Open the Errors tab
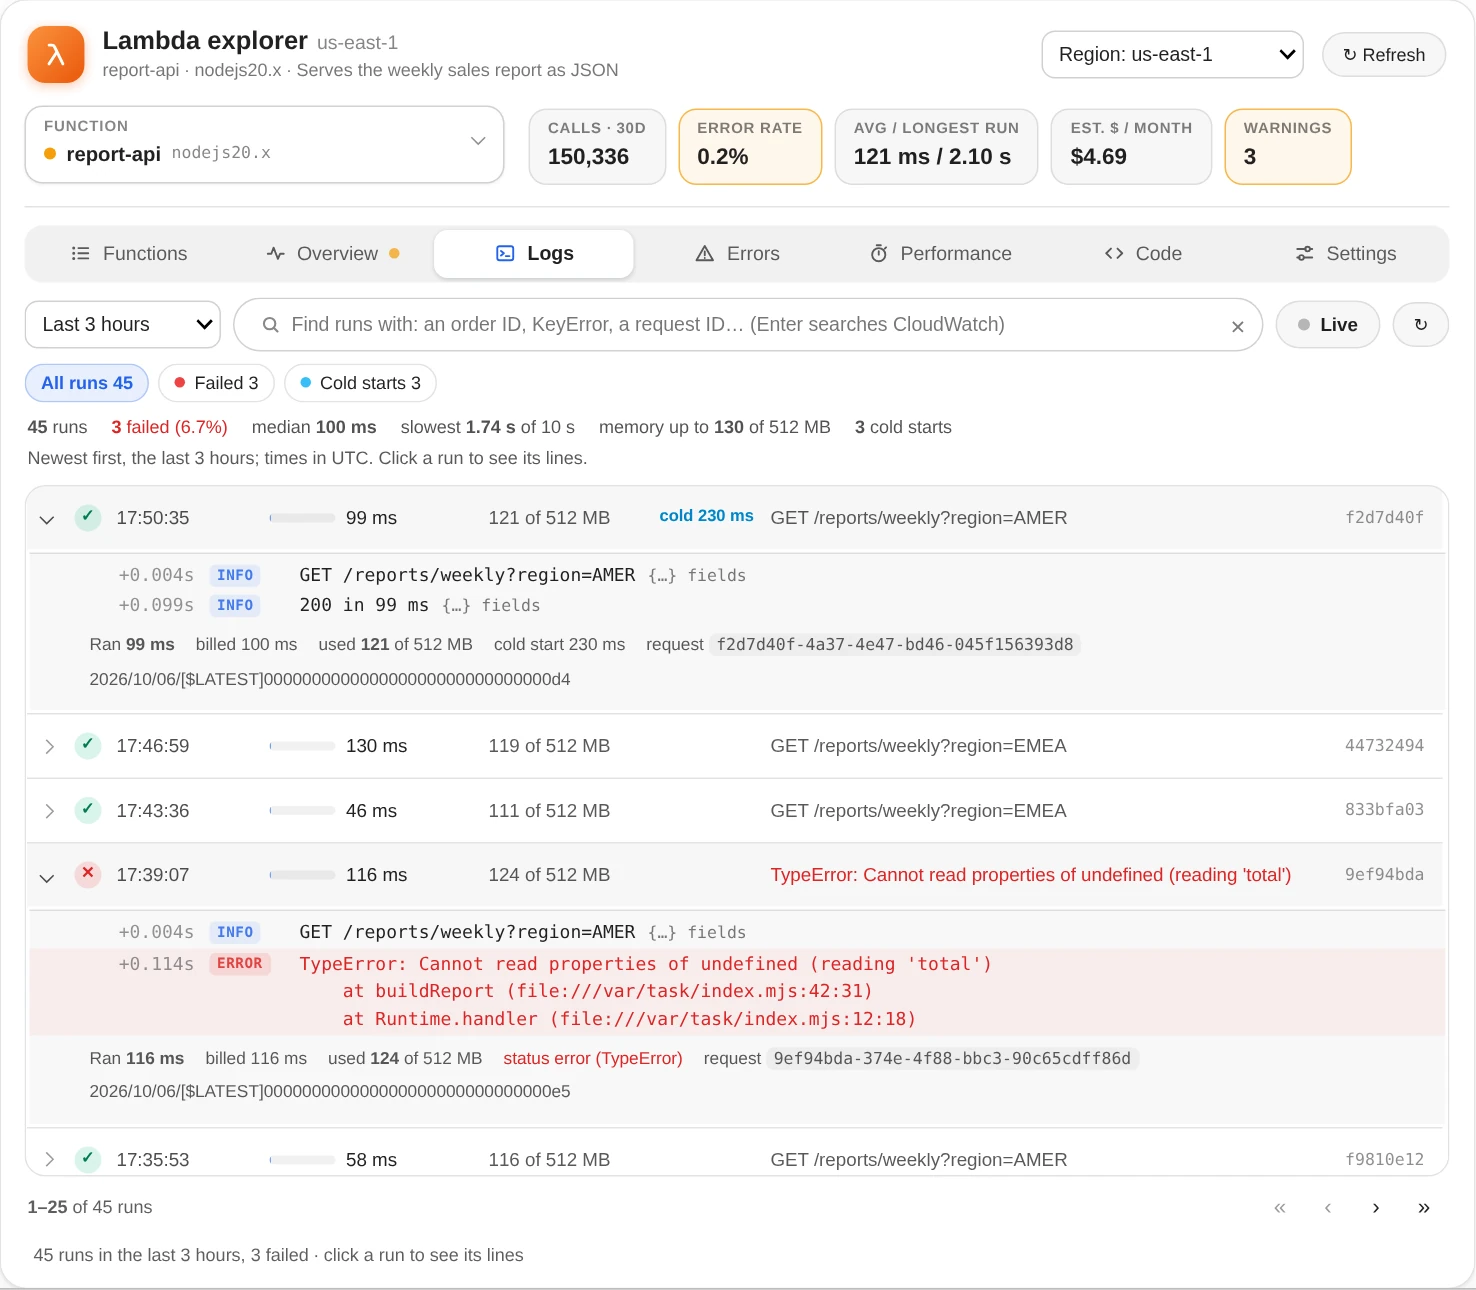This screenshot has width=1476, height=1290. (737, 254)
